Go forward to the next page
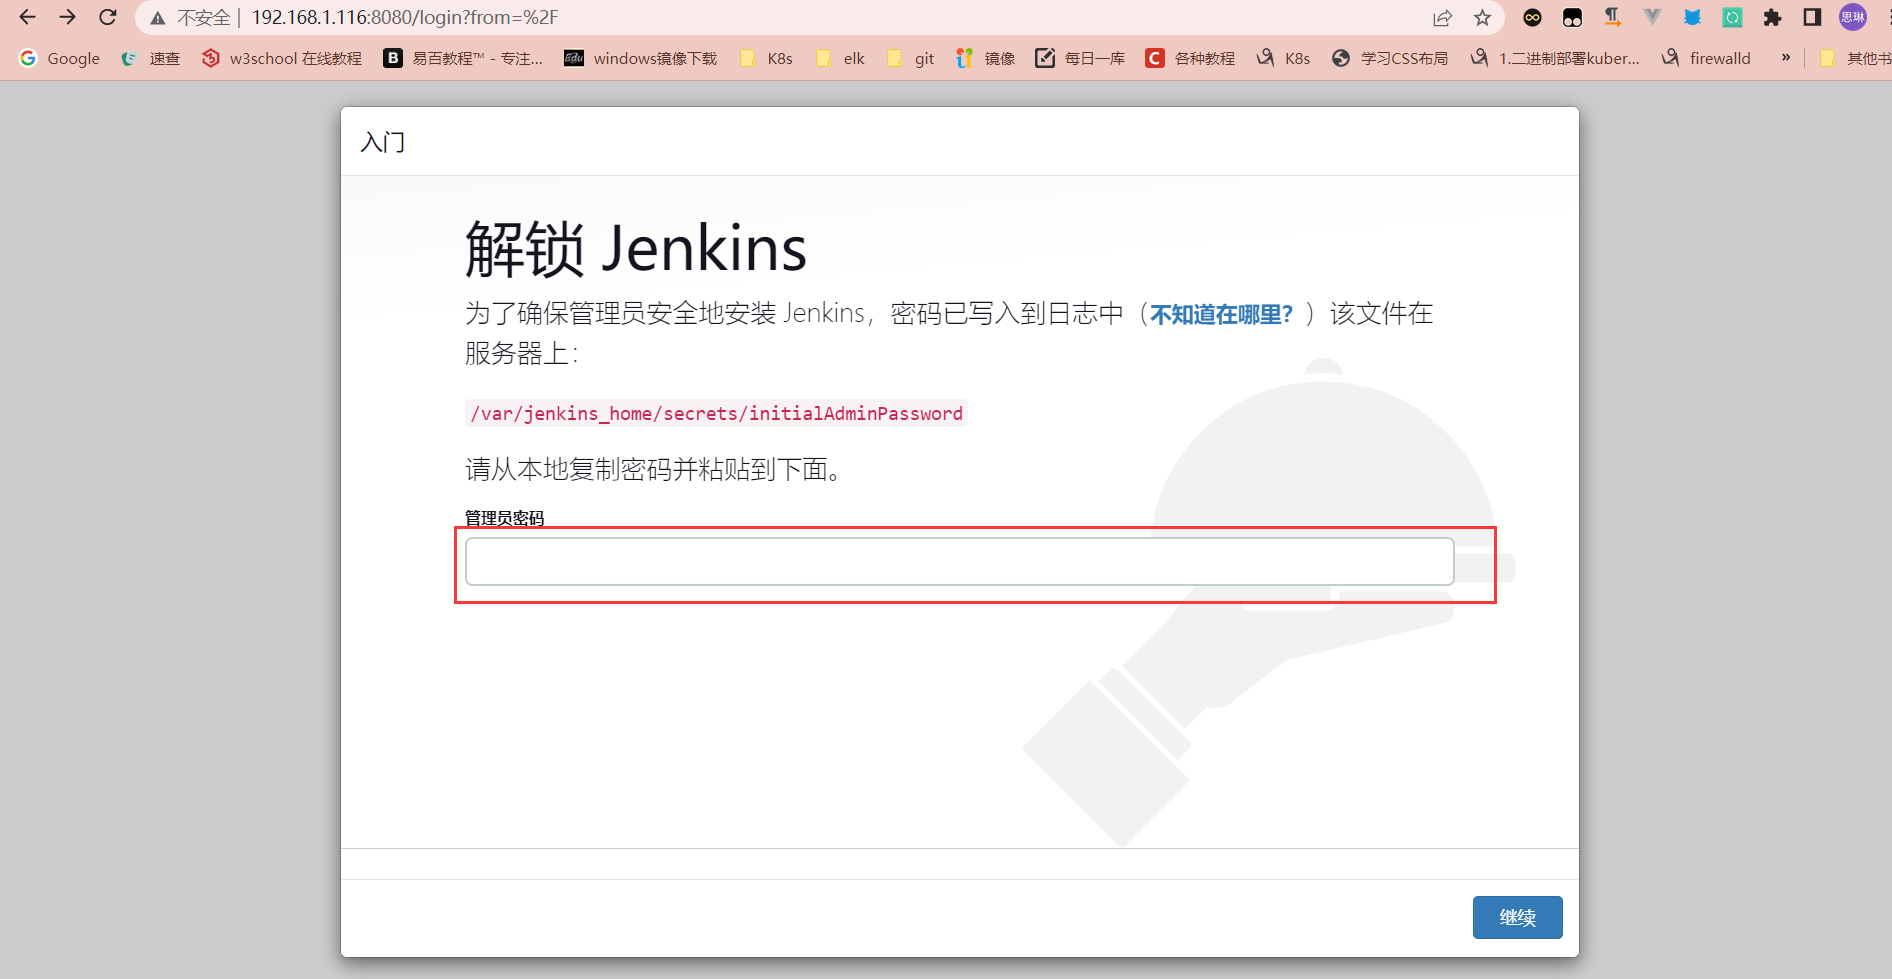The width and height of the screenshot is (1892, 979). click(67, 17)
